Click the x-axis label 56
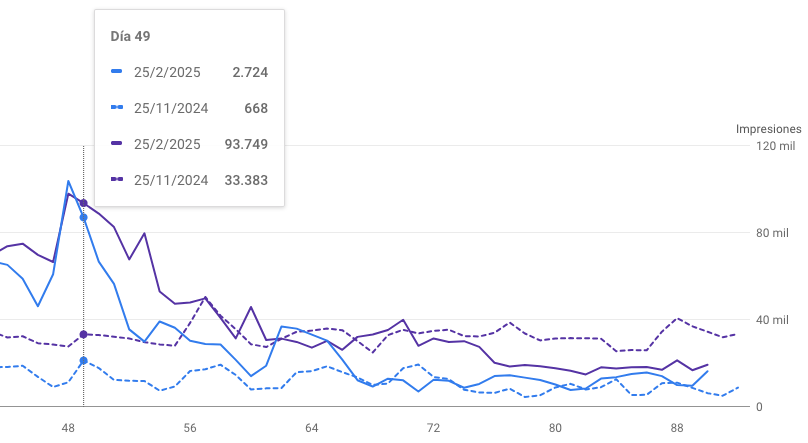The height and width of the screenshot is (443, 808). 190,427
